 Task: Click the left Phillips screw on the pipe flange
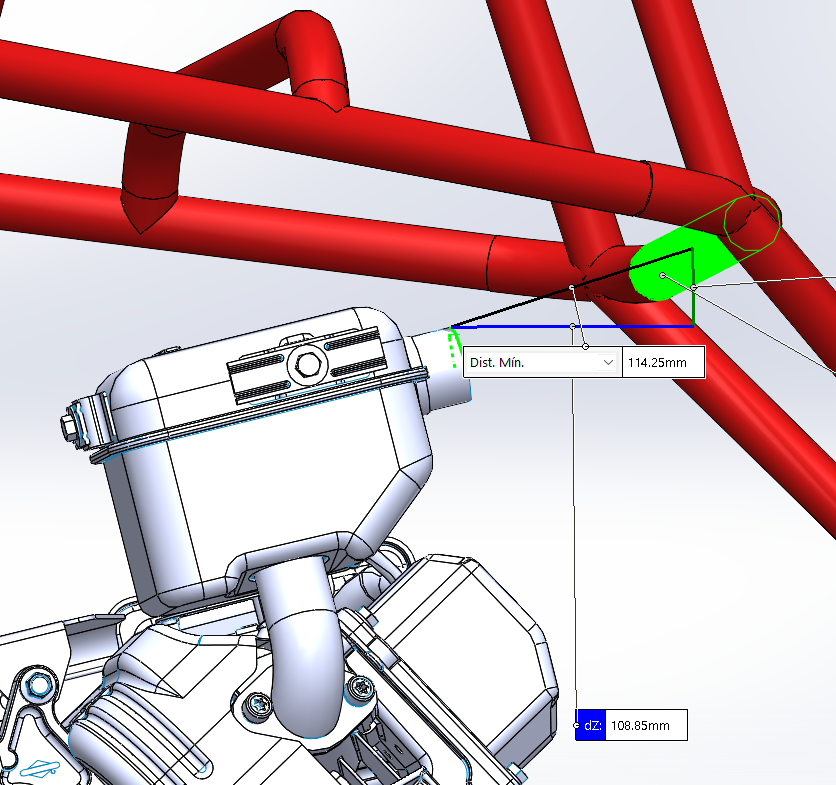tap(259, 707)
